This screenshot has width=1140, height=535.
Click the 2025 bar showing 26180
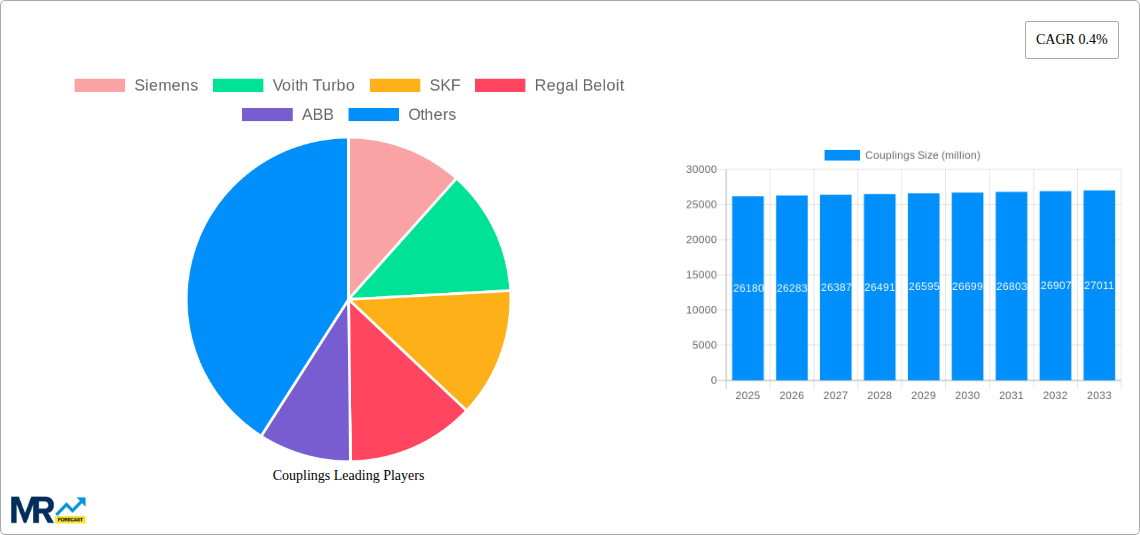pos(748,288)
